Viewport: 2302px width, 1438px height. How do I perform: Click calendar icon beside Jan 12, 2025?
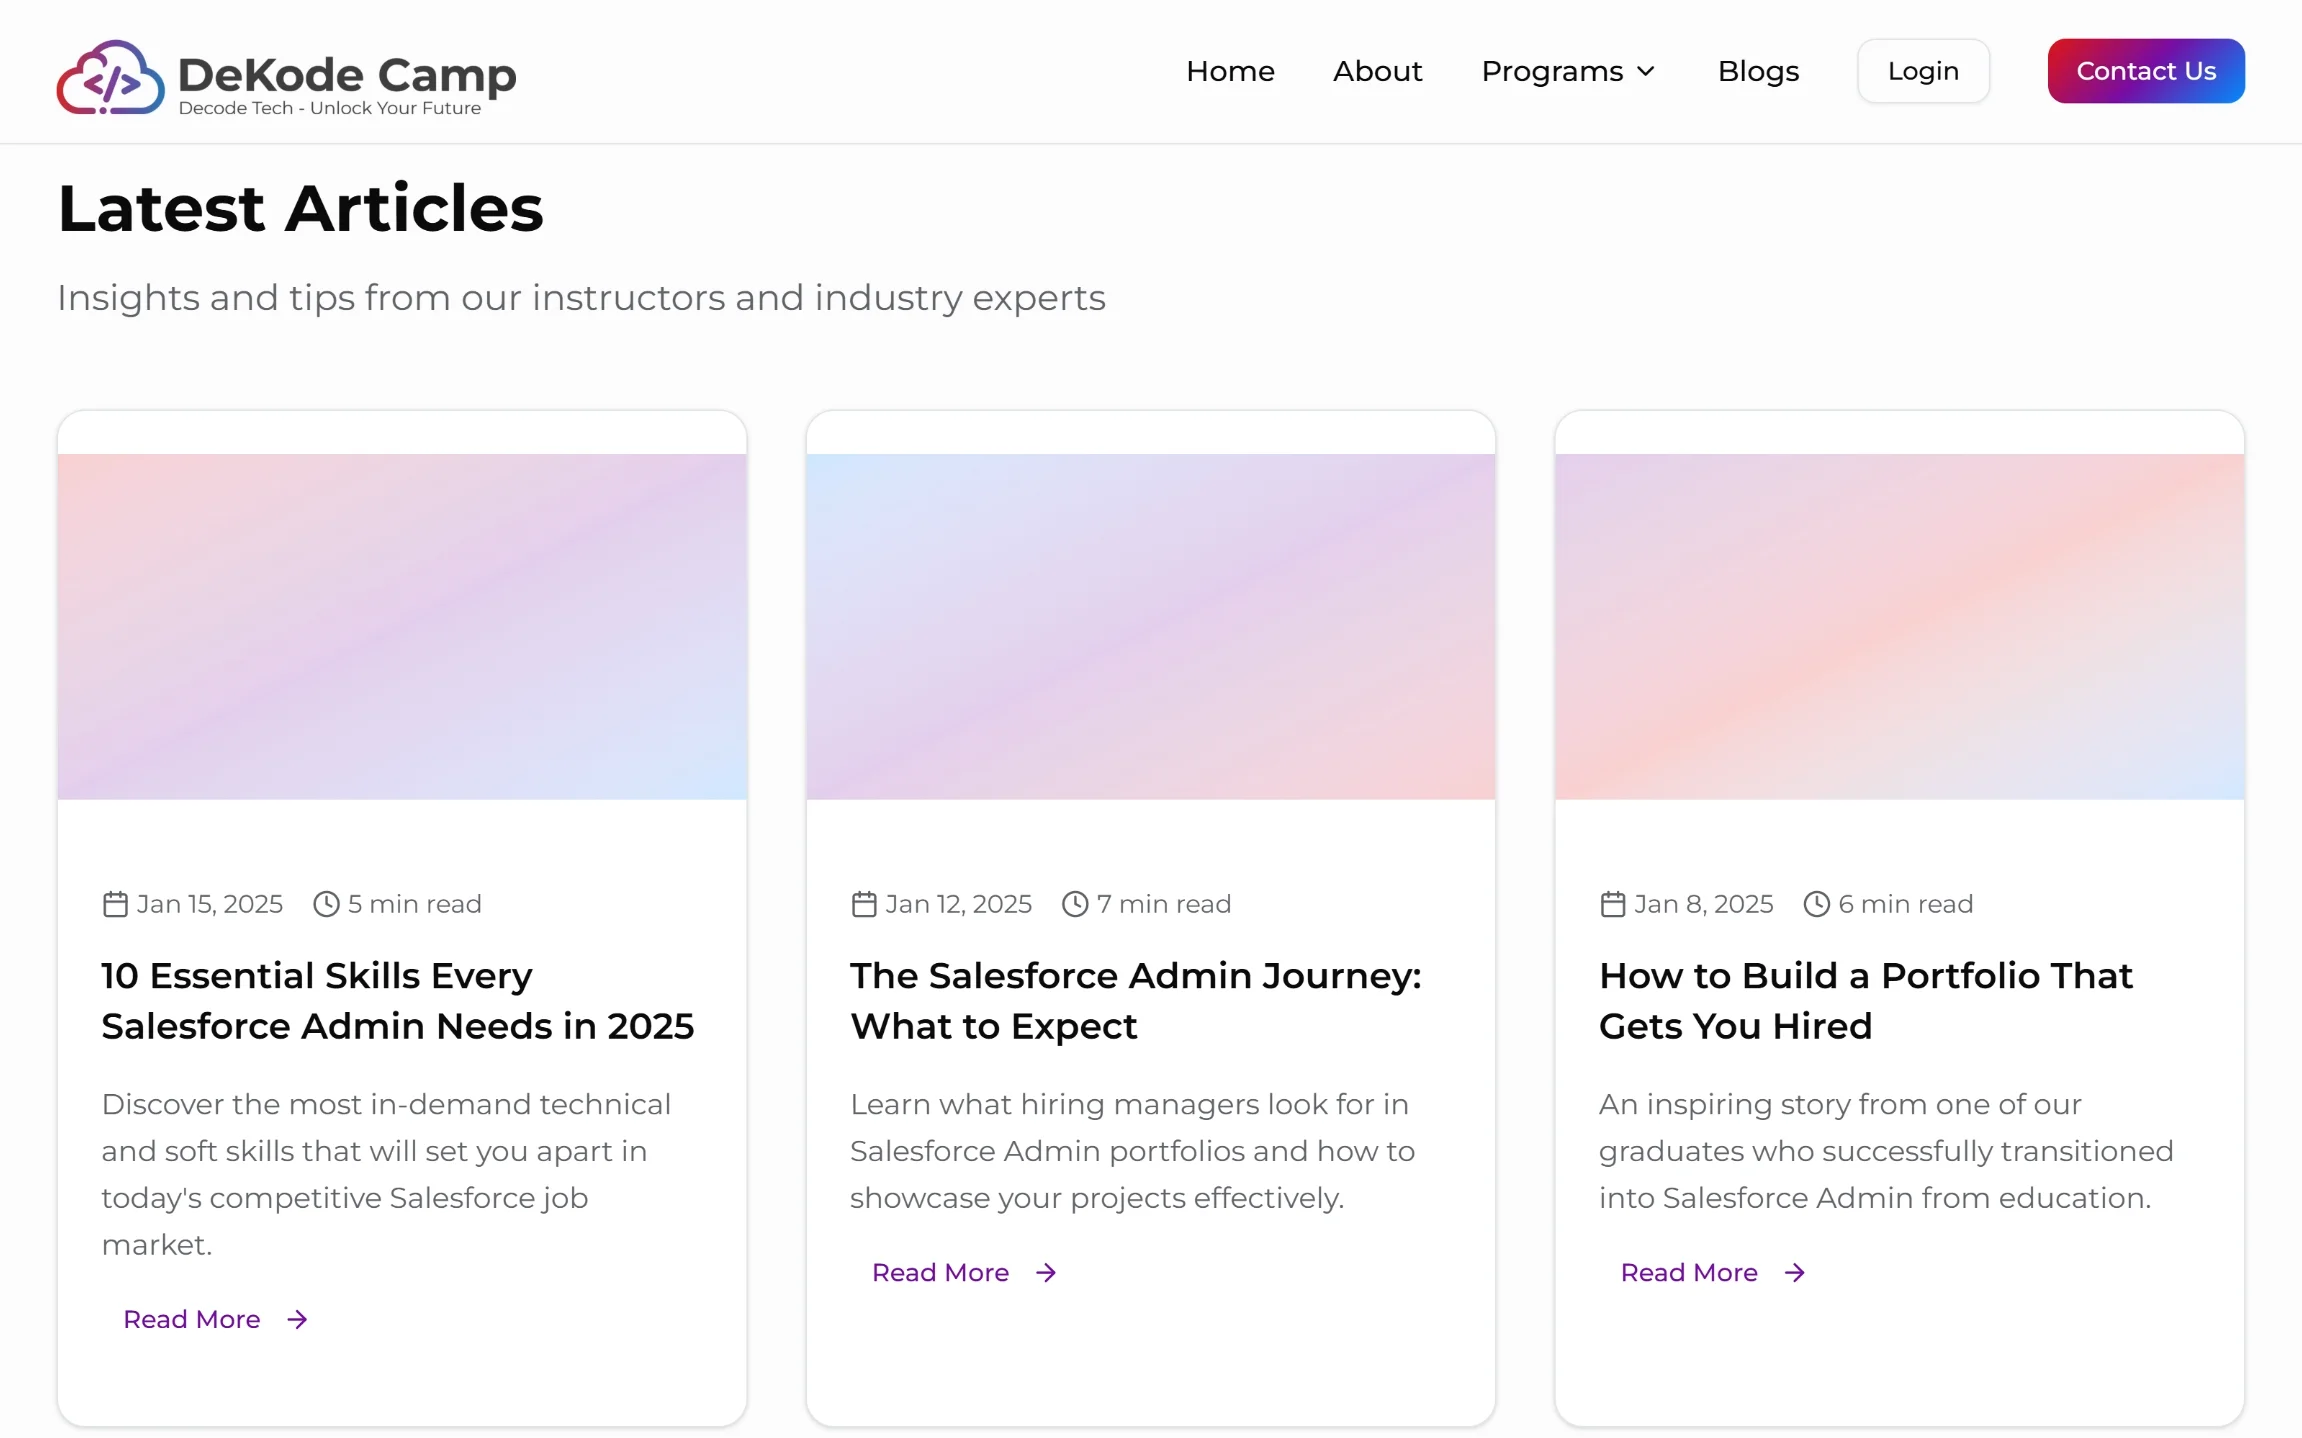pyautogui.click(x=864, y=904)
